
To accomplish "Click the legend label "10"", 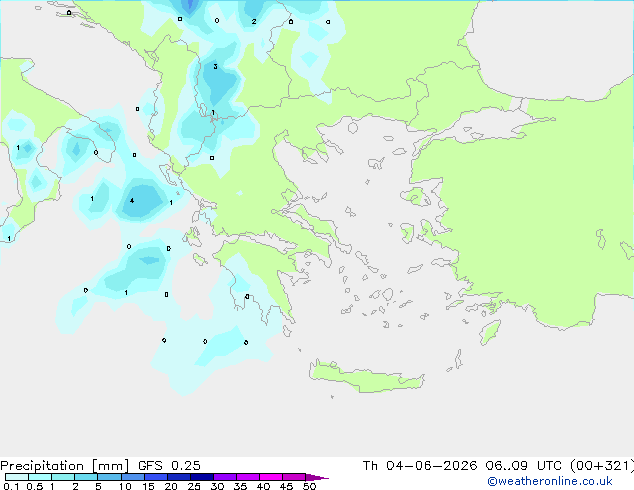I will (x=125, y=486).
